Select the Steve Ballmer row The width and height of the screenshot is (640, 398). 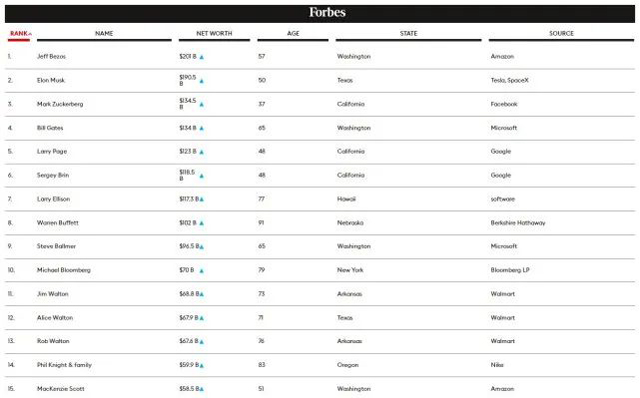(x=320, y=247)
